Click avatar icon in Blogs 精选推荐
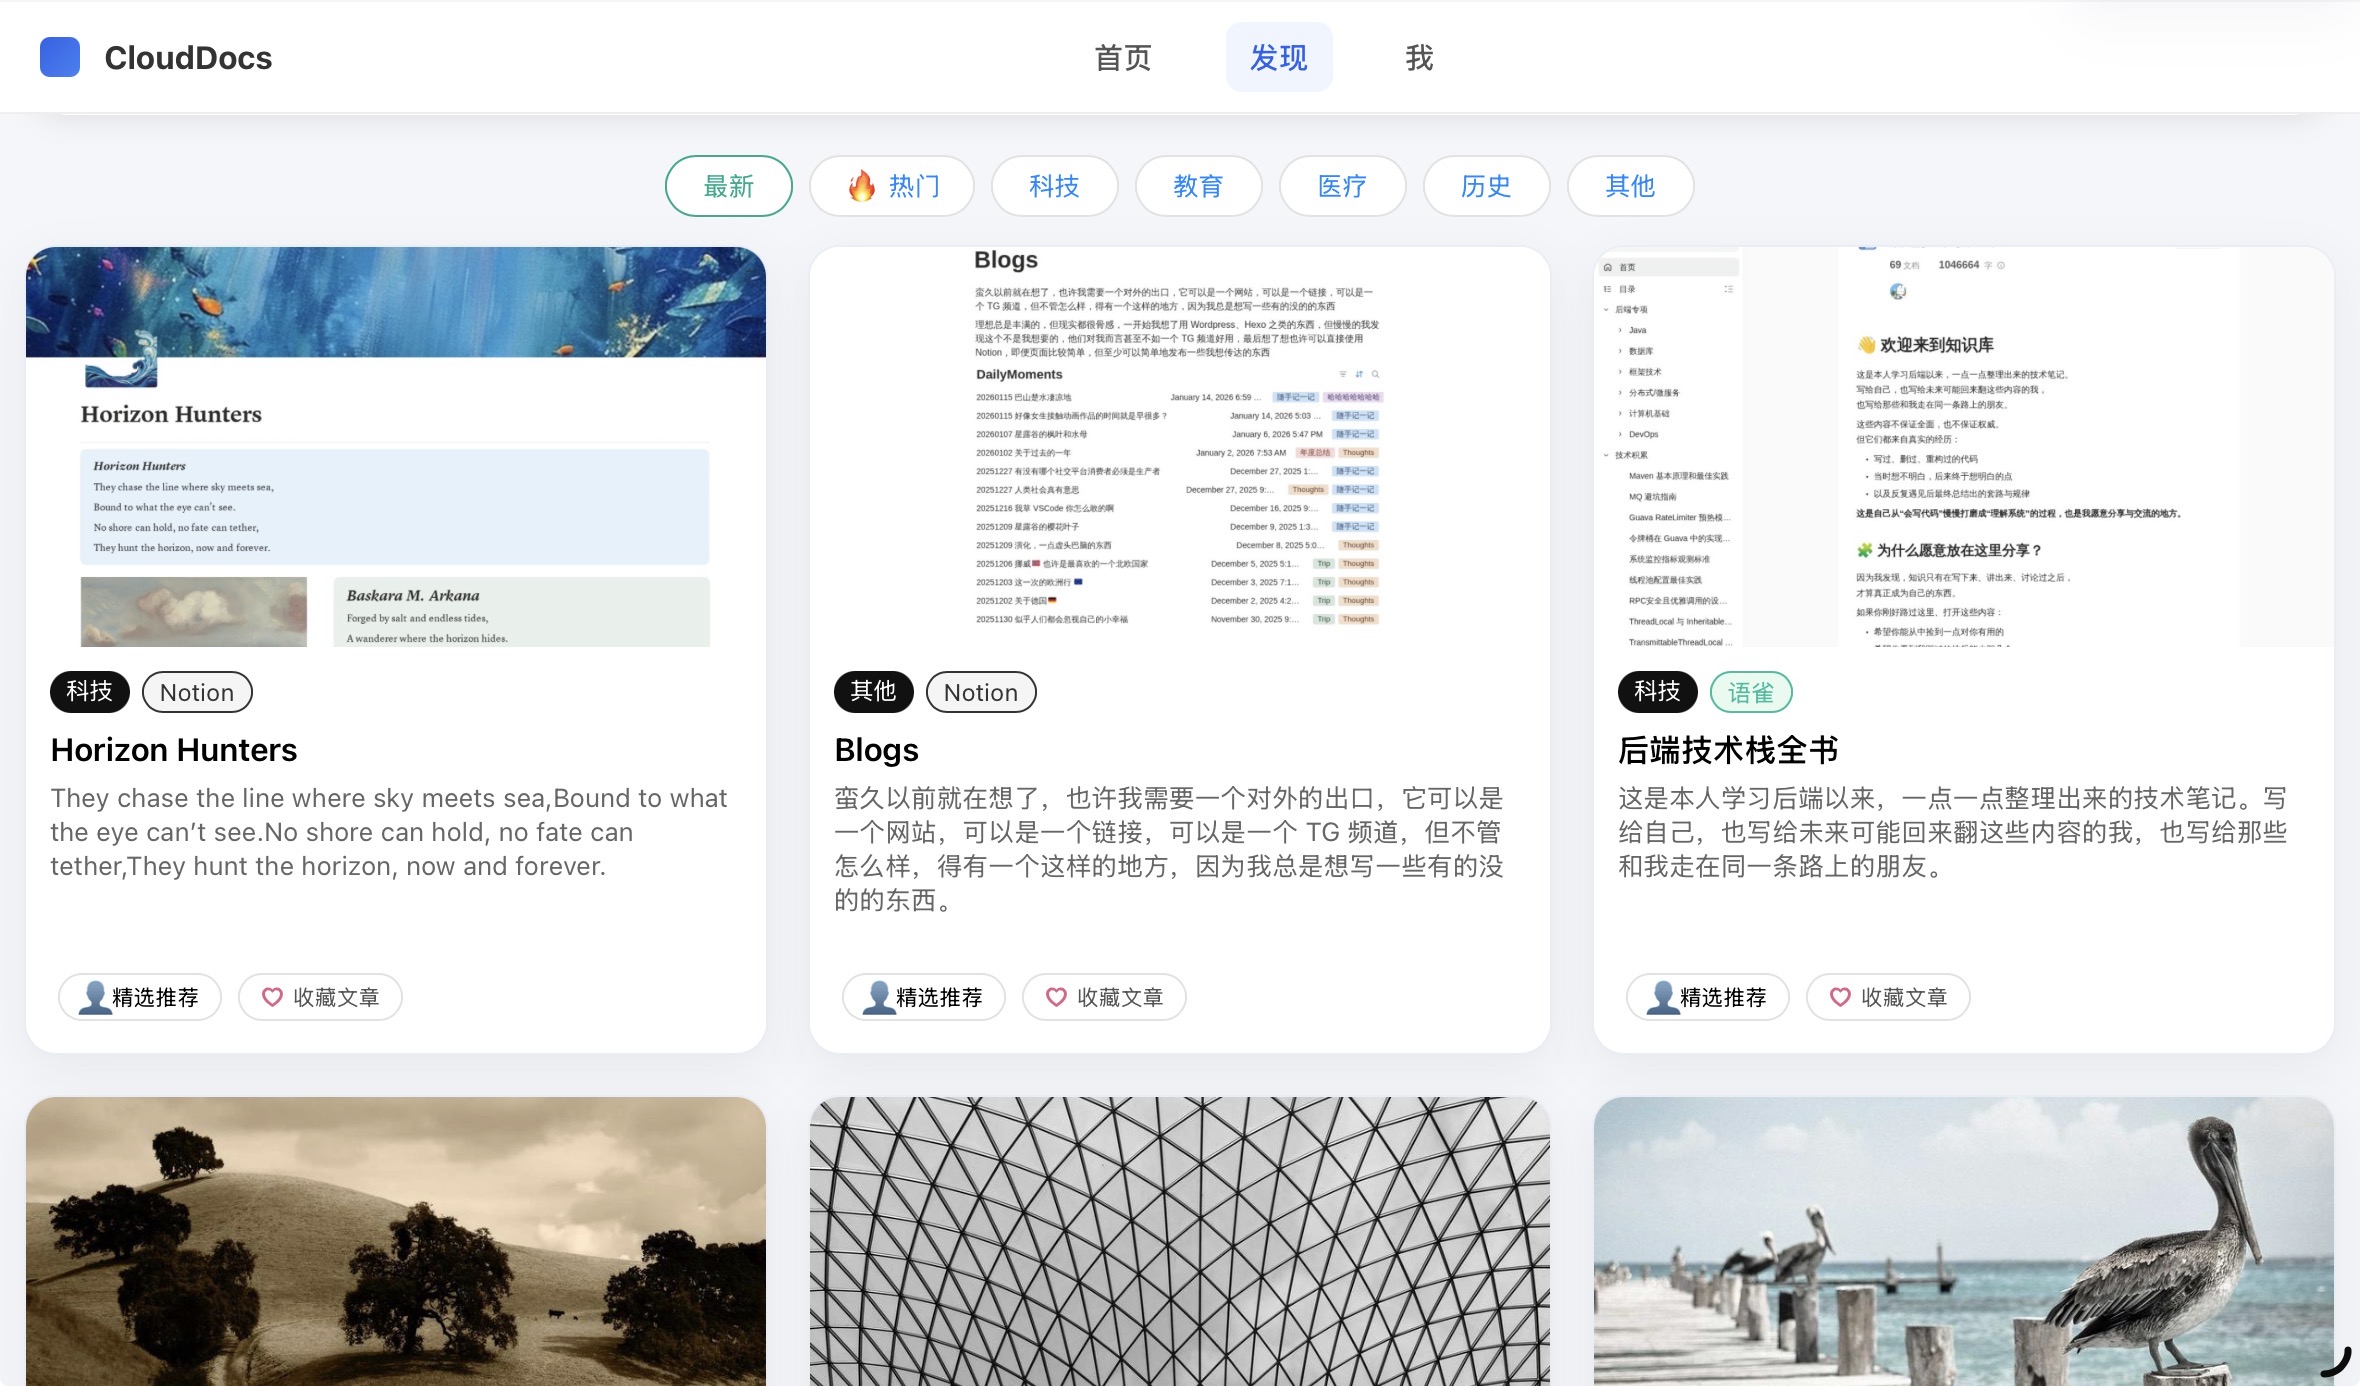 click(879, 997)
